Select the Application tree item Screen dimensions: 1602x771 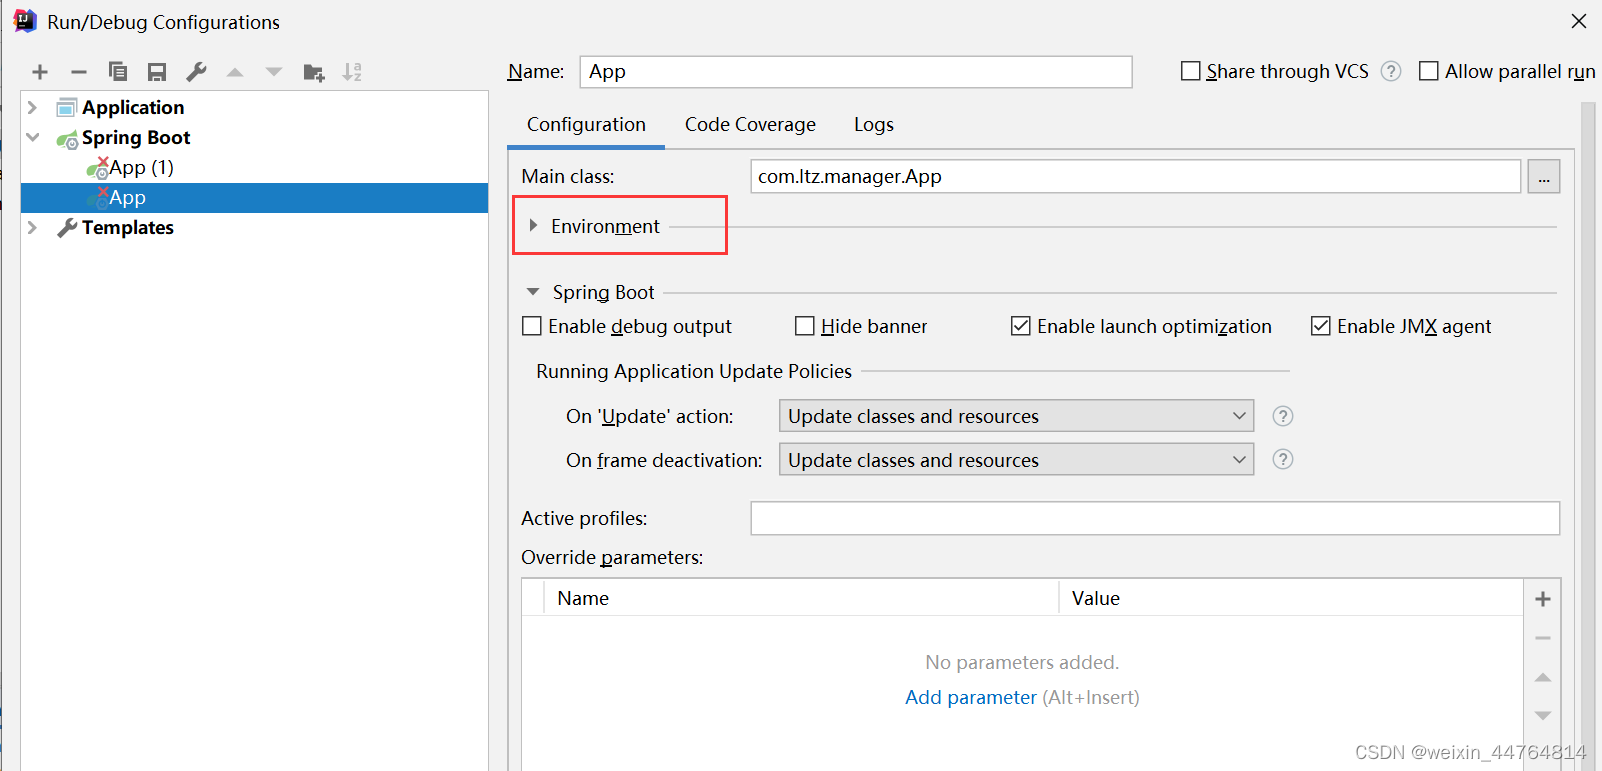(133, 107)
